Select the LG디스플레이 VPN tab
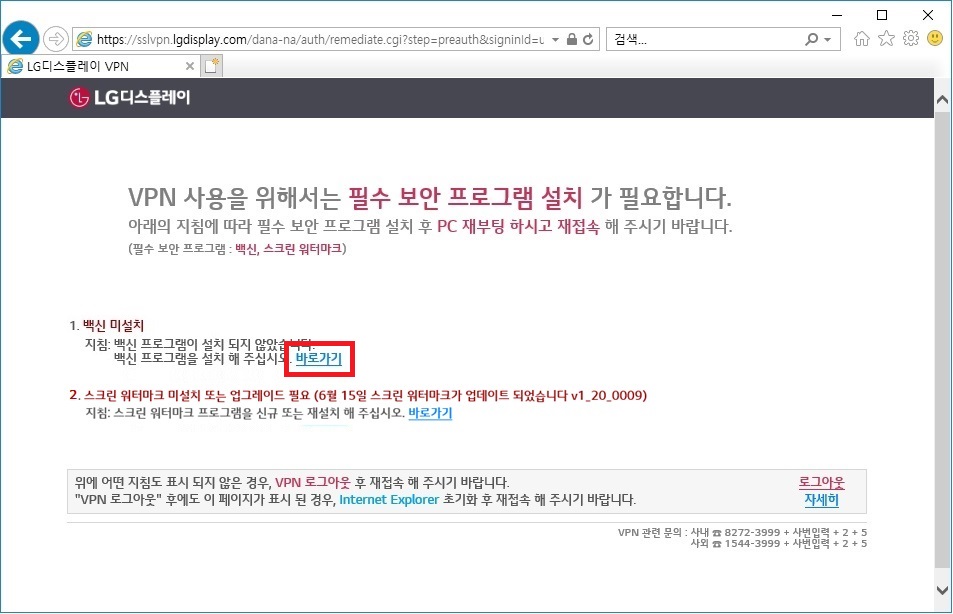This screenshot has height=614, width=953. [100, 66]
